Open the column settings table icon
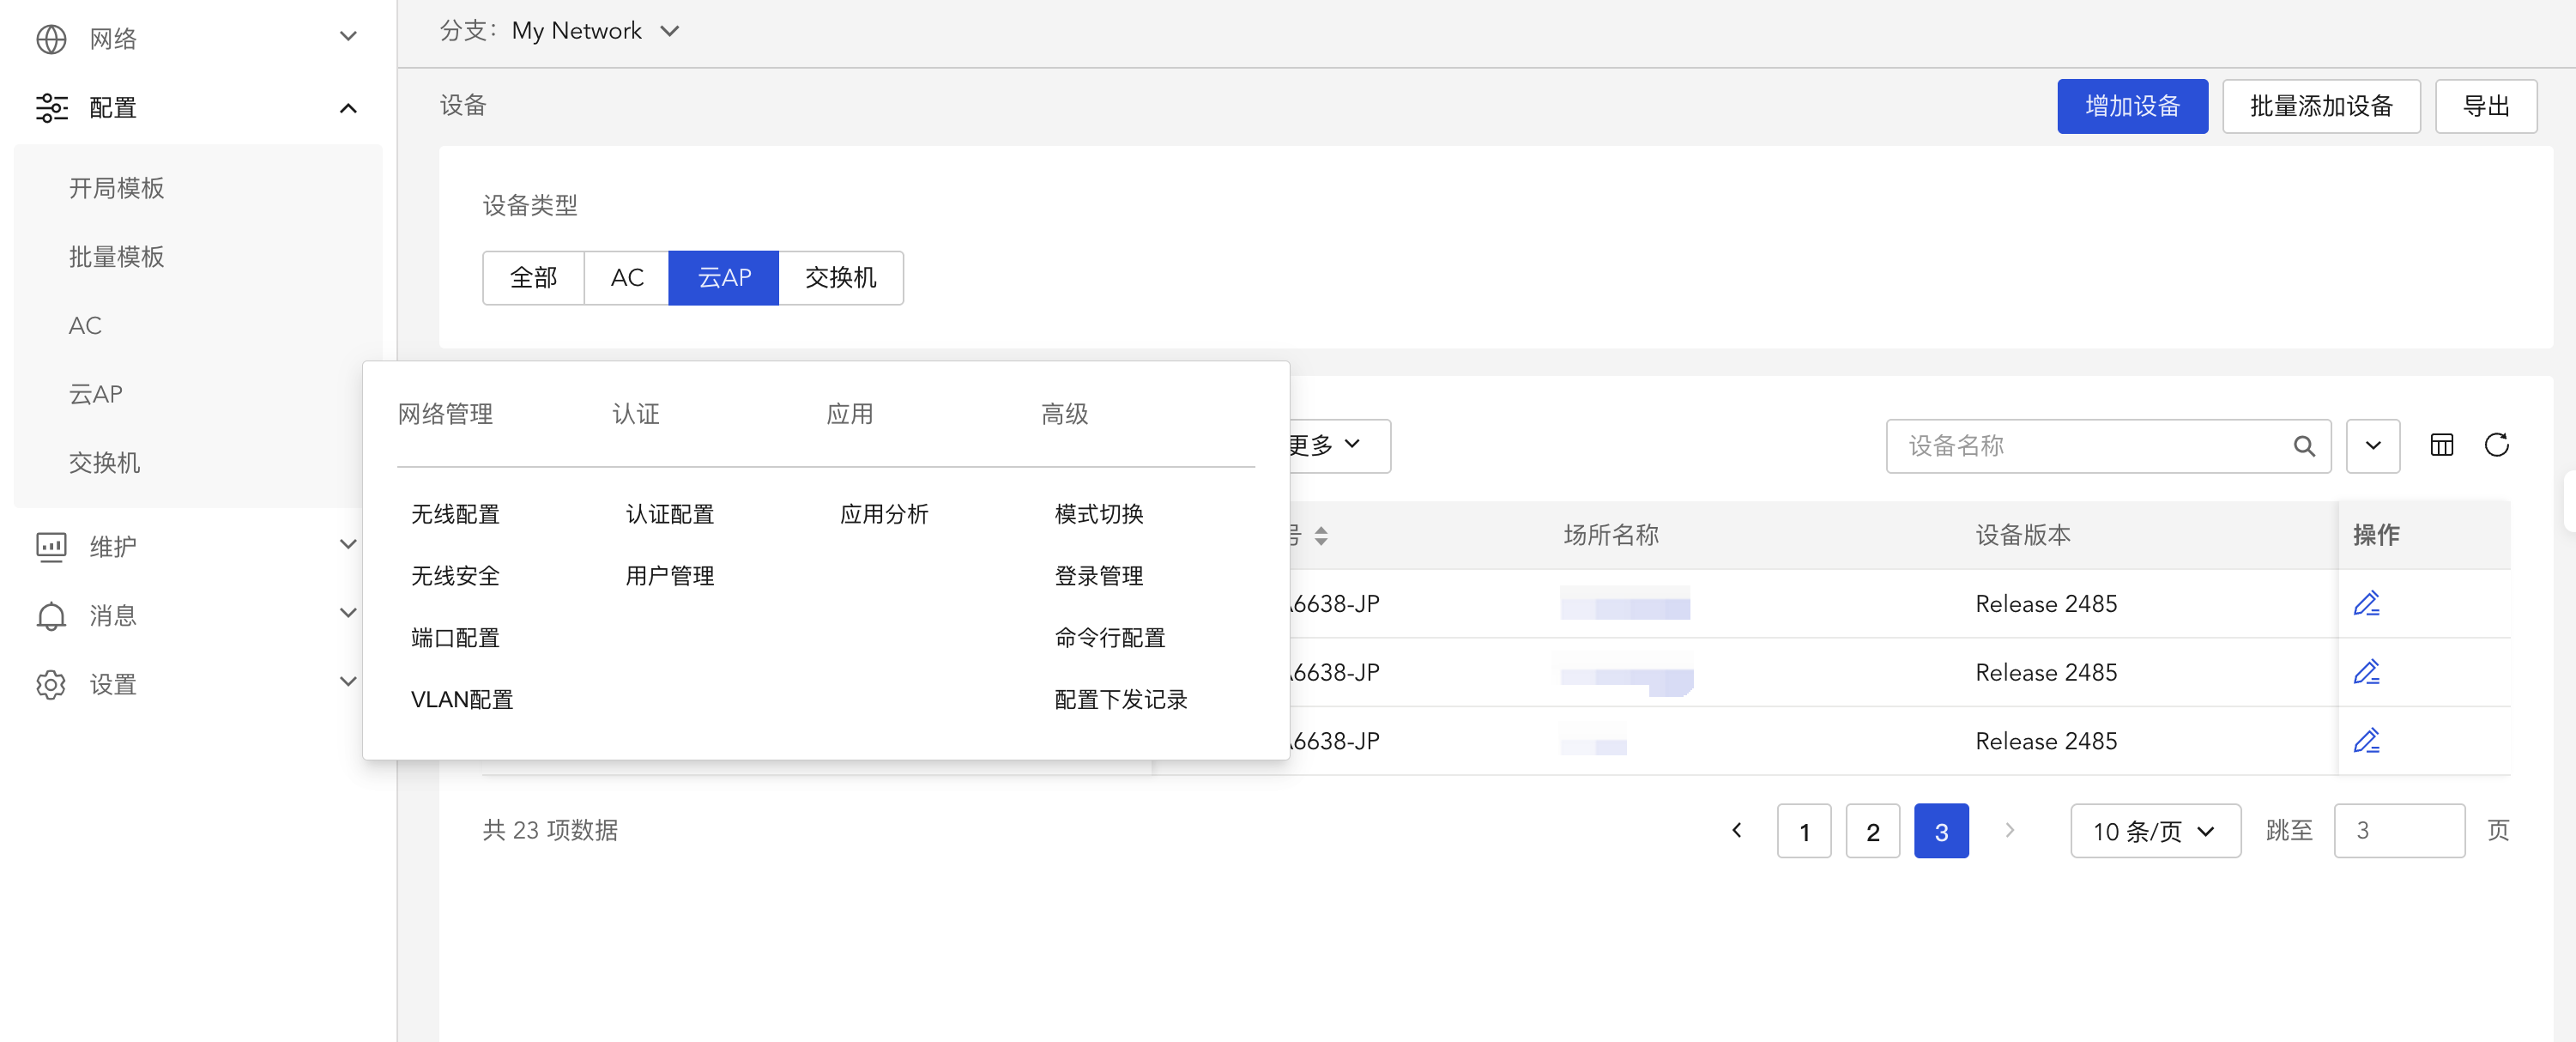 (2441, 445)
